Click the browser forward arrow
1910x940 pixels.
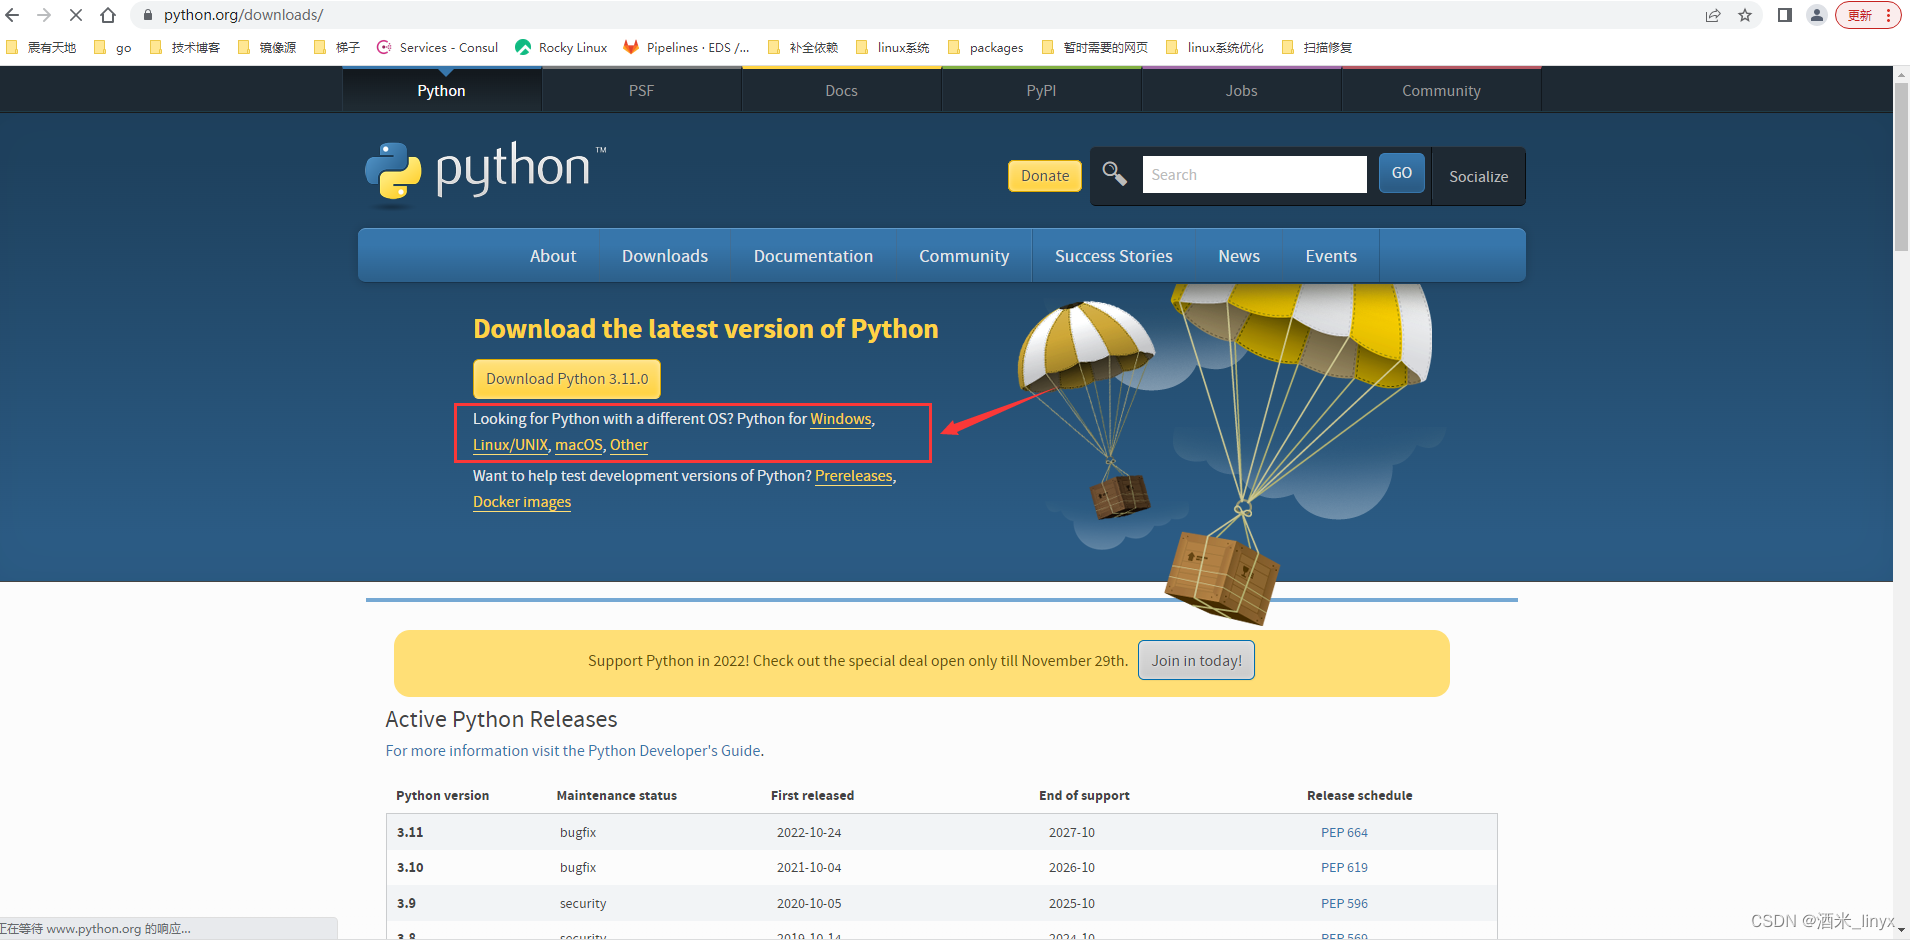coord(44,15)
